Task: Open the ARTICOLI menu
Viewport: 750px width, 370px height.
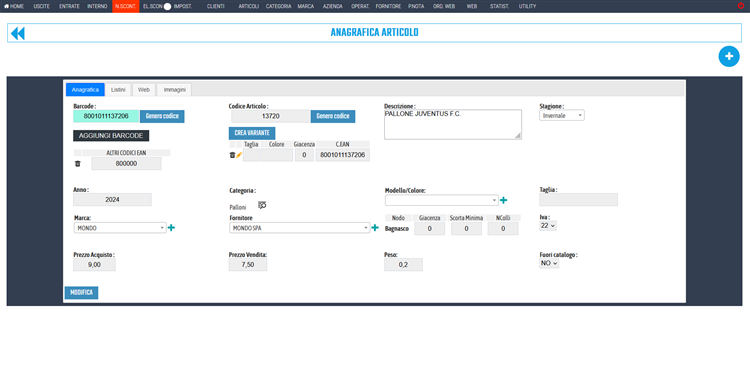Action: tap(249, 6)
